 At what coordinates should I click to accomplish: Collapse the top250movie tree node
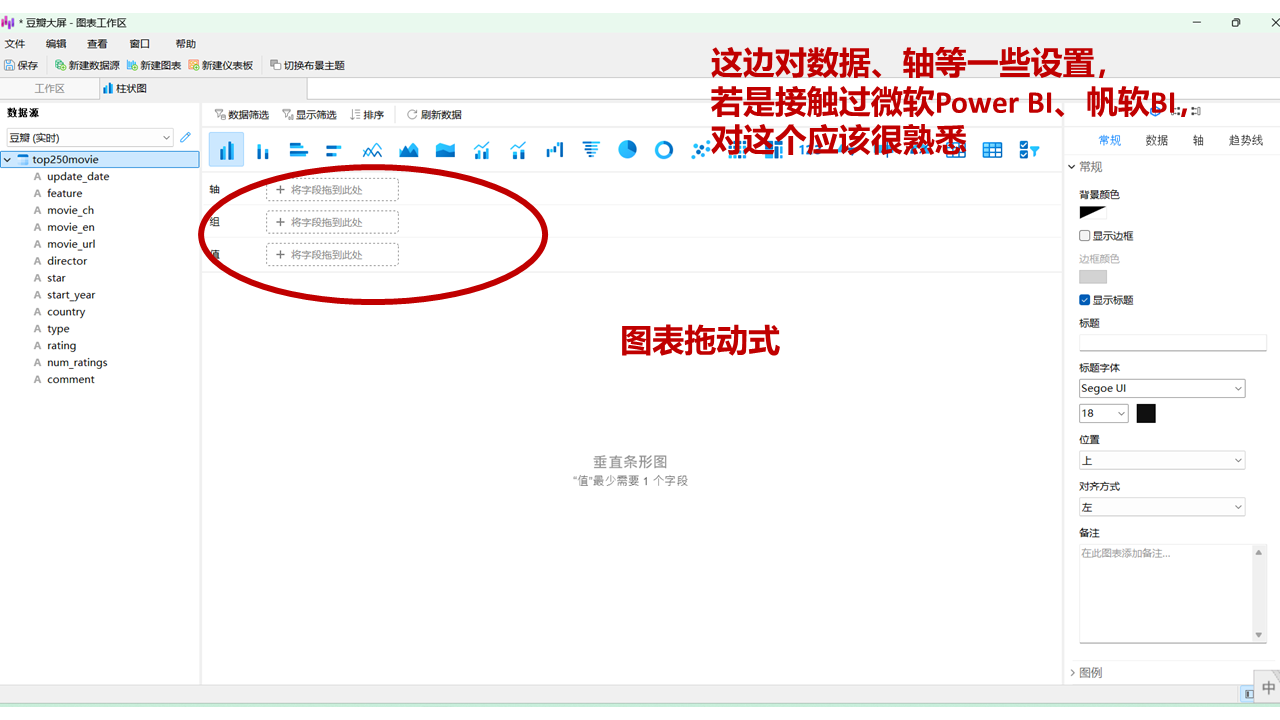click(8, 159)
